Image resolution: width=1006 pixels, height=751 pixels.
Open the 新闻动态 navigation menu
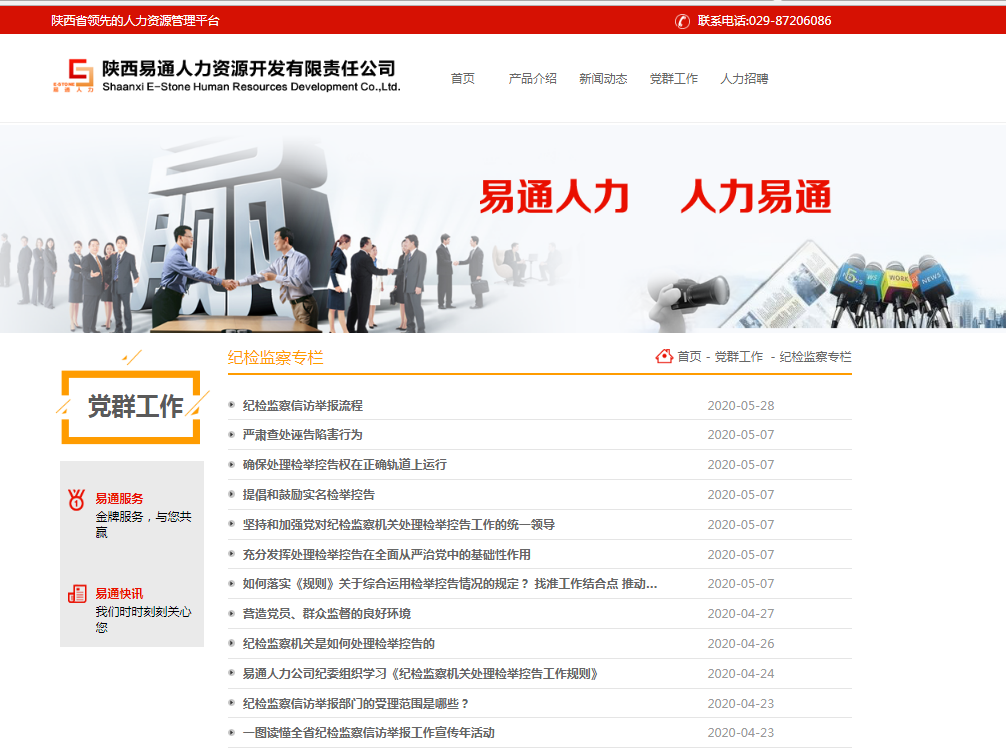pyautogui.click(x=603, y=78)
